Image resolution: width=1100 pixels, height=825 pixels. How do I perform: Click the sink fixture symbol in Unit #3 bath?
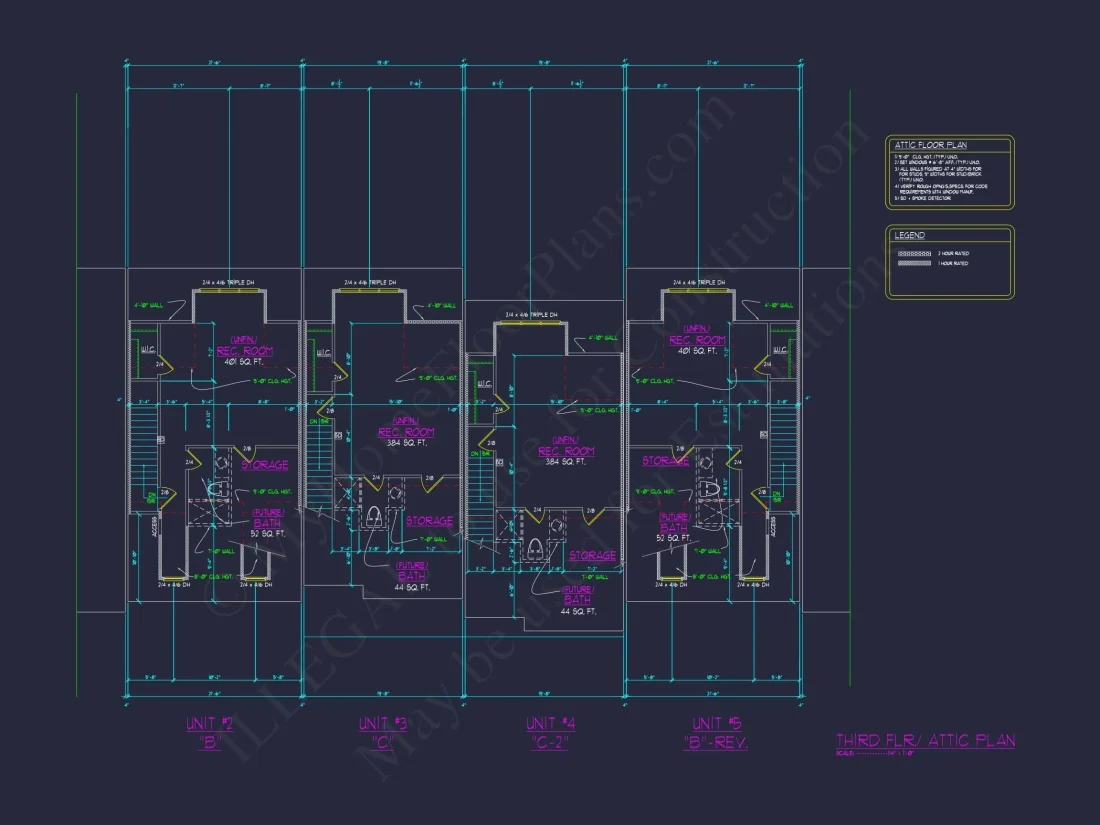(394, 492)
